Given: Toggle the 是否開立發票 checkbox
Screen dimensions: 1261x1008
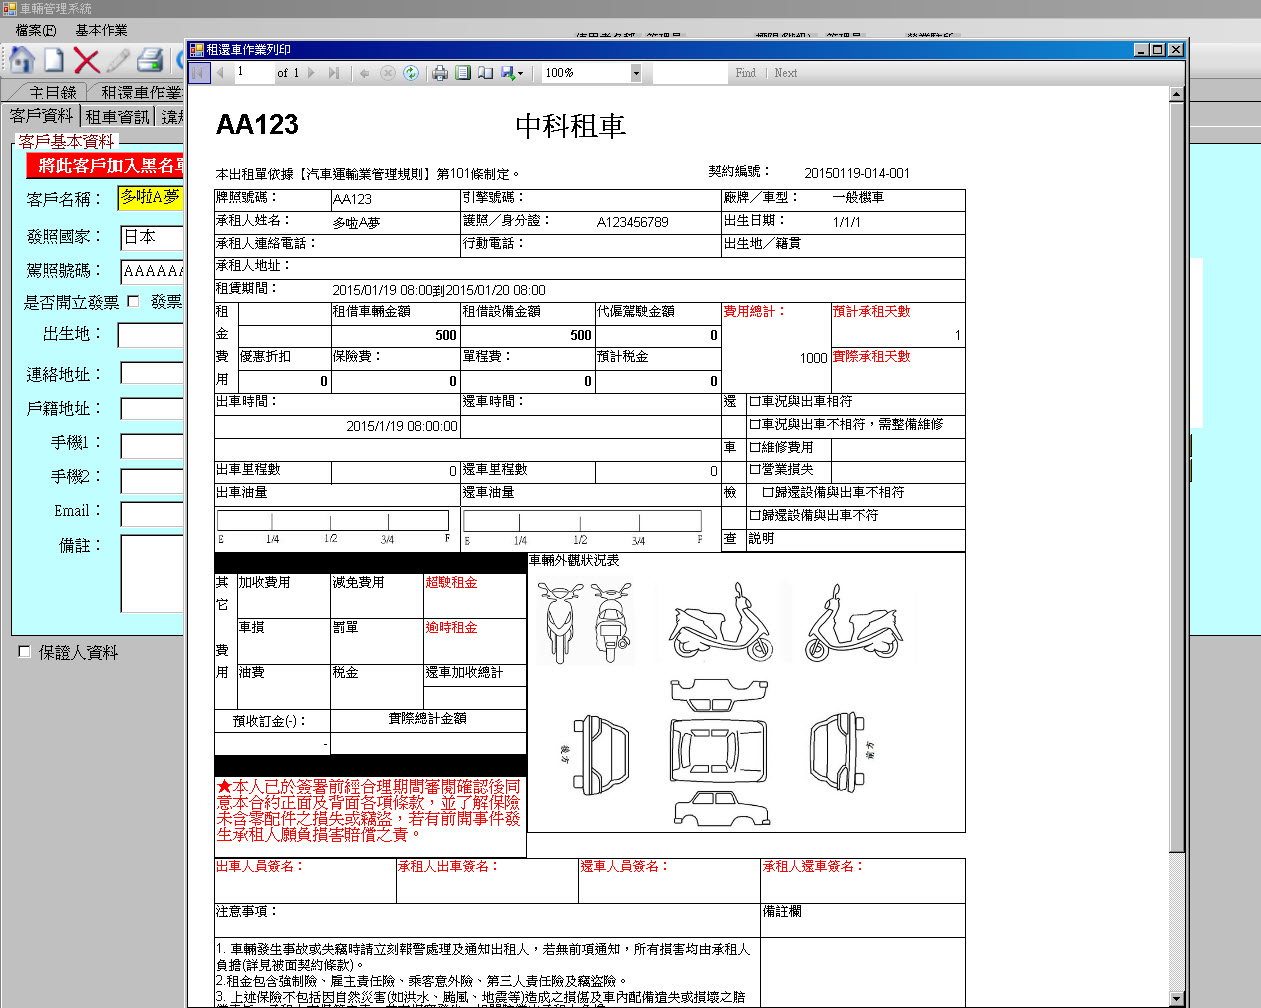Looking at the screenshot, I should tap(133, 302).
